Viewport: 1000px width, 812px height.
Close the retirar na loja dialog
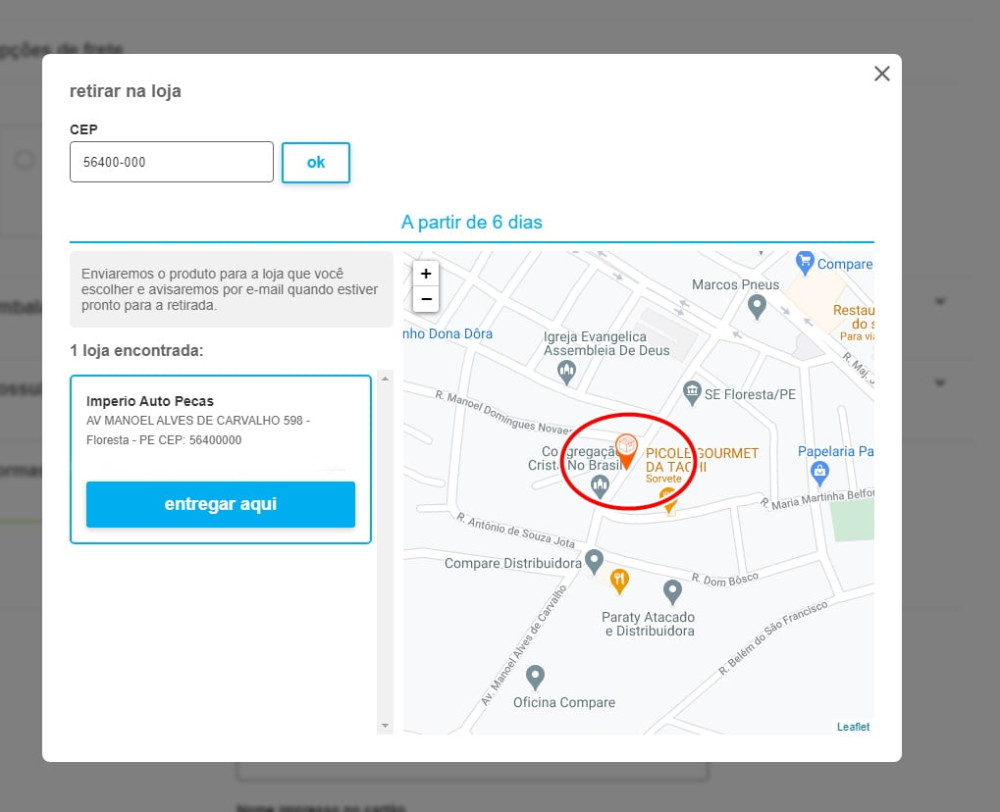[882, 74]
